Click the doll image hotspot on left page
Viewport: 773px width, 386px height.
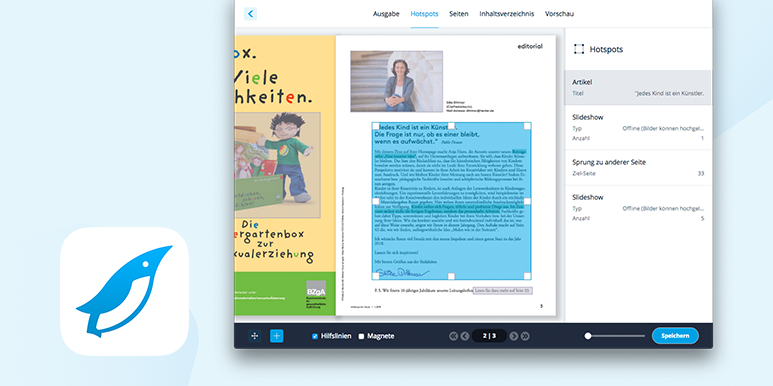[x=278, y=165]
